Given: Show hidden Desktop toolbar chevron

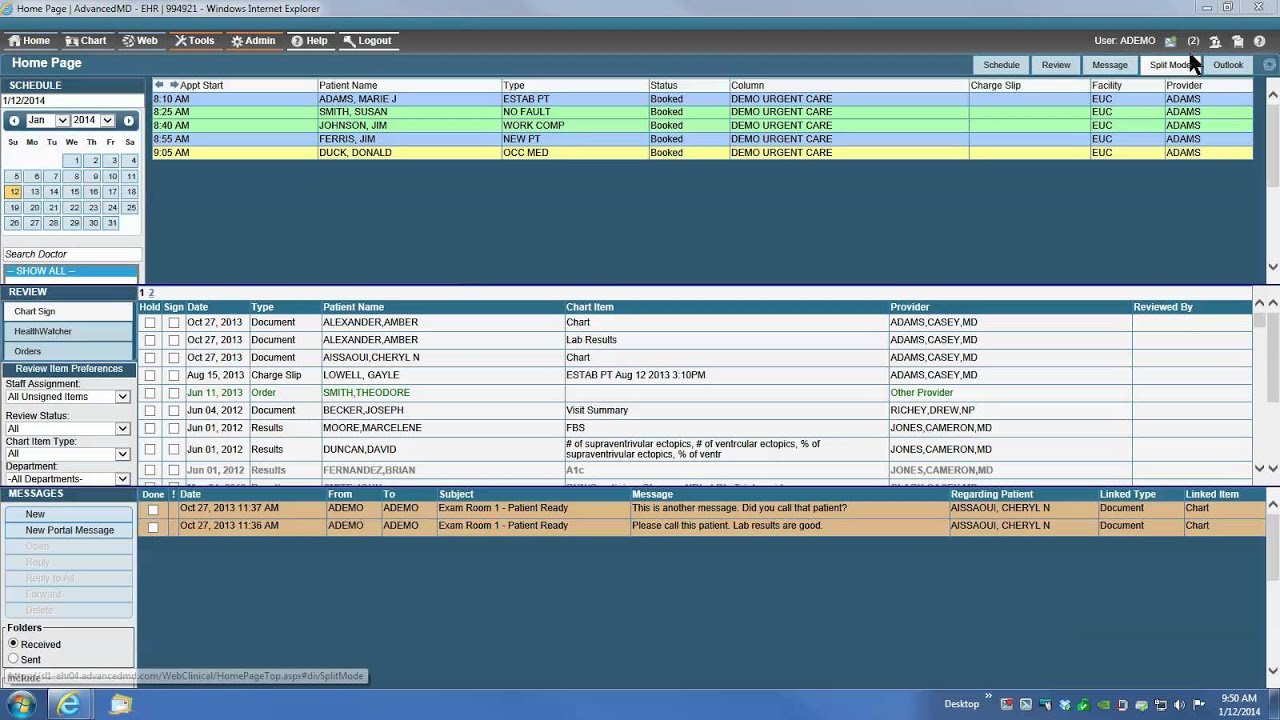Looking at the screenshot, I should pyautogui.click(x=989, y=698).
